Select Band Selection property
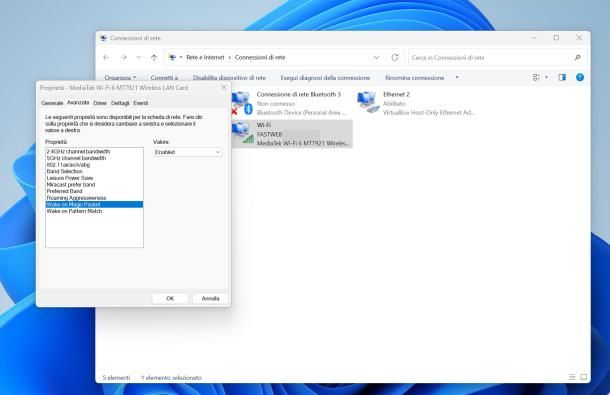The height and width of the screenshot is (395, 610). 94,171
